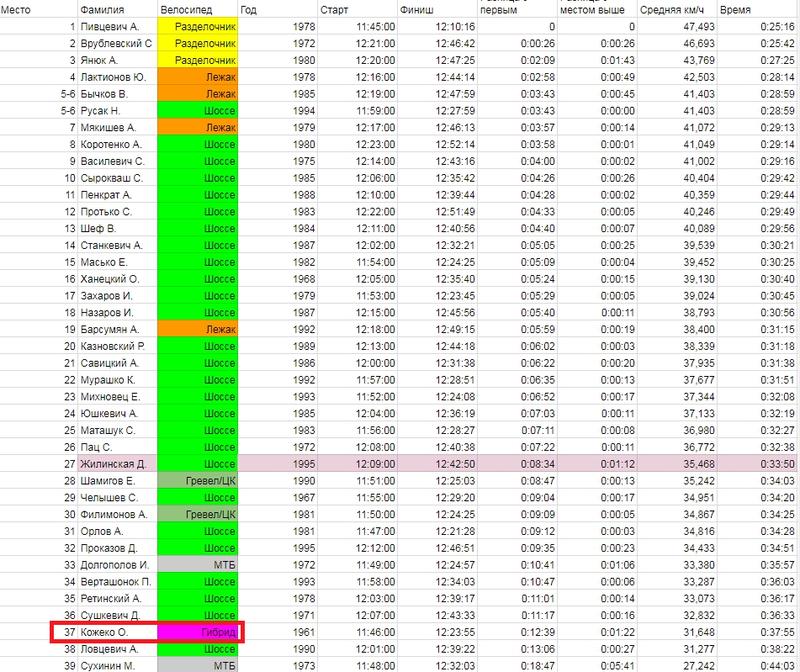The height and width of the screenshot is (672, 800).
Task: Click the name cell 'Лактионов Ю.'
Action: tap(118, 77)
